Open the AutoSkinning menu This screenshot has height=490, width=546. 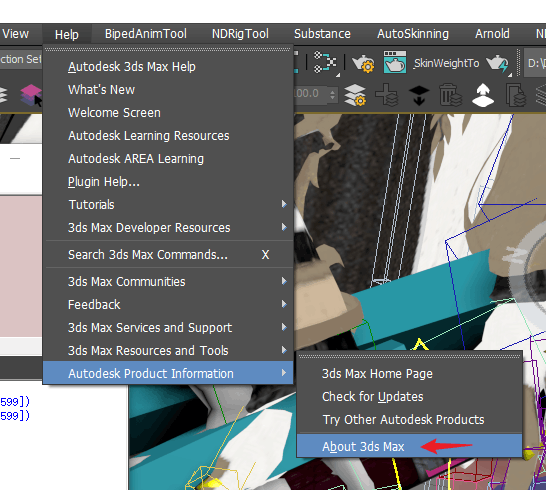click(413, 34)
